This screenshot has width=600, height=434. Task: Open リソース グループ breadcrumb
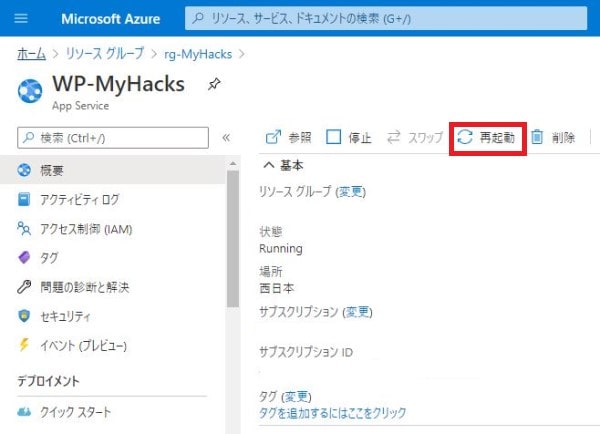[105, 54]
